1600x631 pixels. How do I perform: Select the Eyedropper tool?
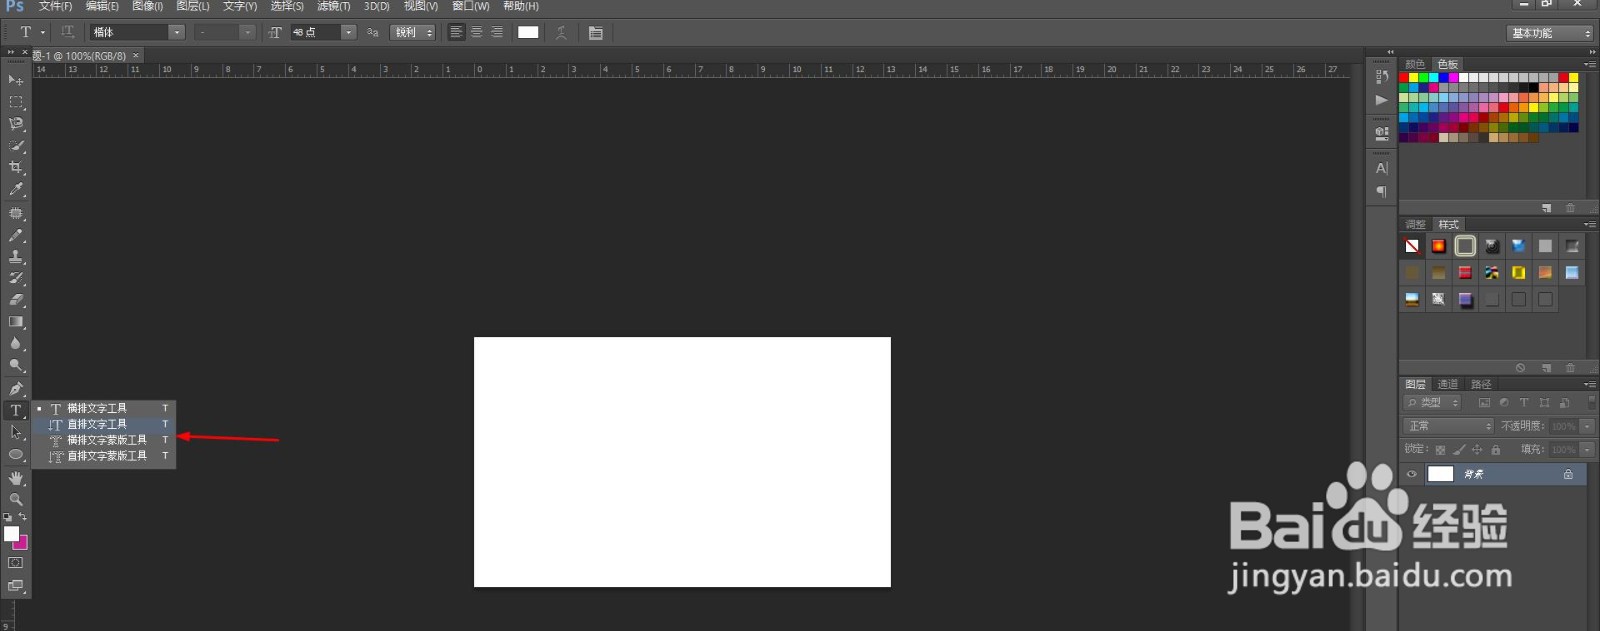[16, 189]
